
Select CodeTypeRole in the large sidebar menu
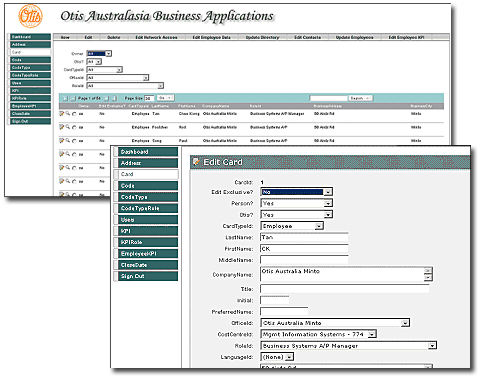147,208
